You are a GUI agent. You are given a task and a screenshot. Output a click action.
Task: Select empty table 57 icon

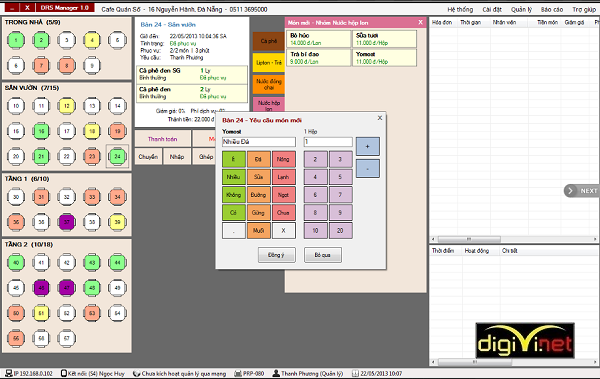tap(67, 338)
